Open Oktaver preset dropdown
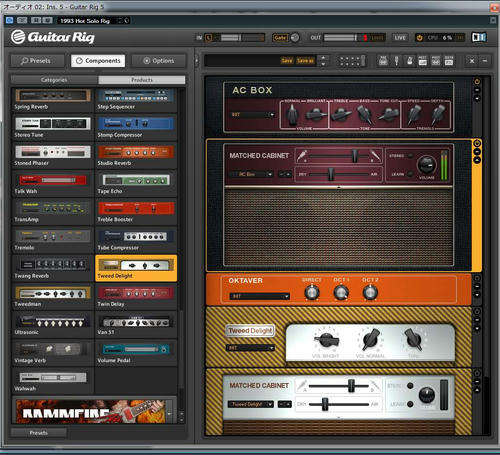500x455 pixels. 260,296
